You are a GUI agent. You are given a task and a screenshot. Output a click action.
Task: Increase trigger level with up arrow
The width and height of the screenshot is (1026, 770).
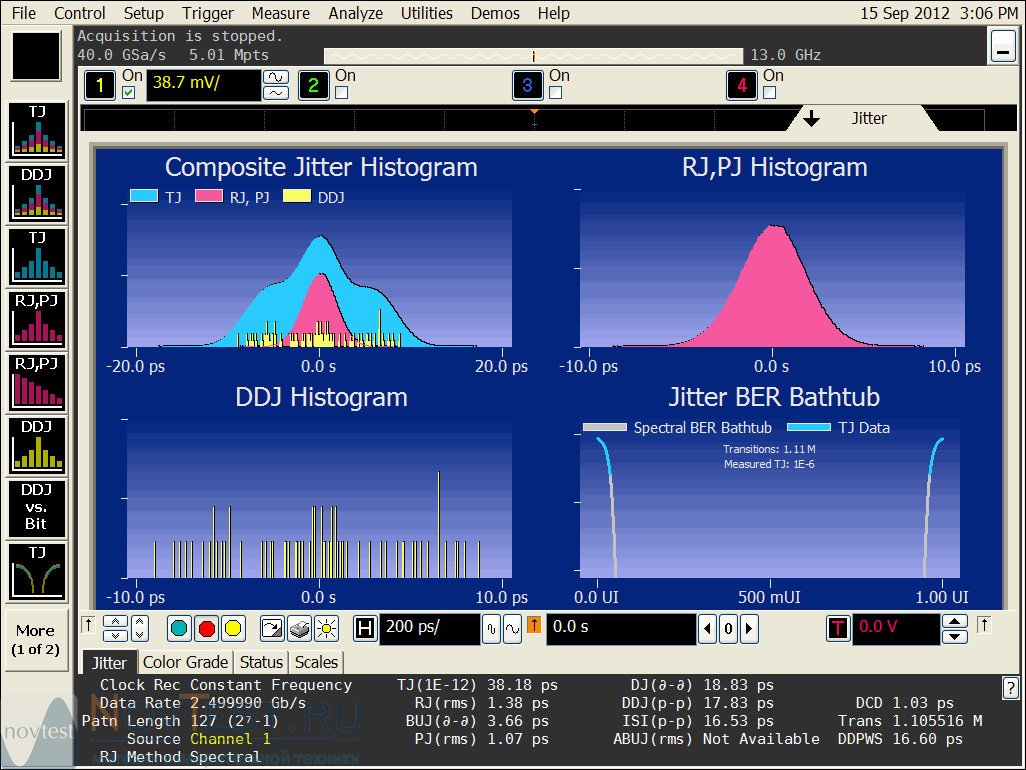click(x=956, y=621)
